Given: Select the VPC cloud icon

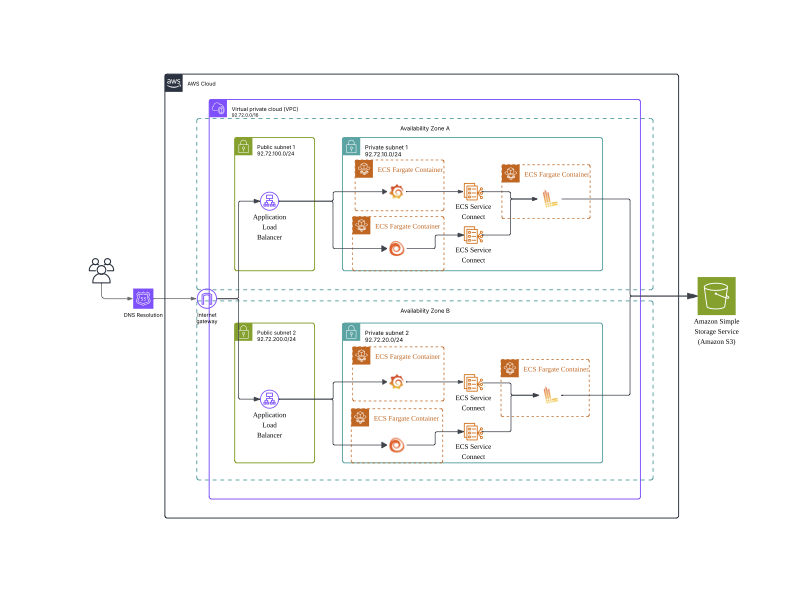Looking at the screenshot, I should 218,108.
